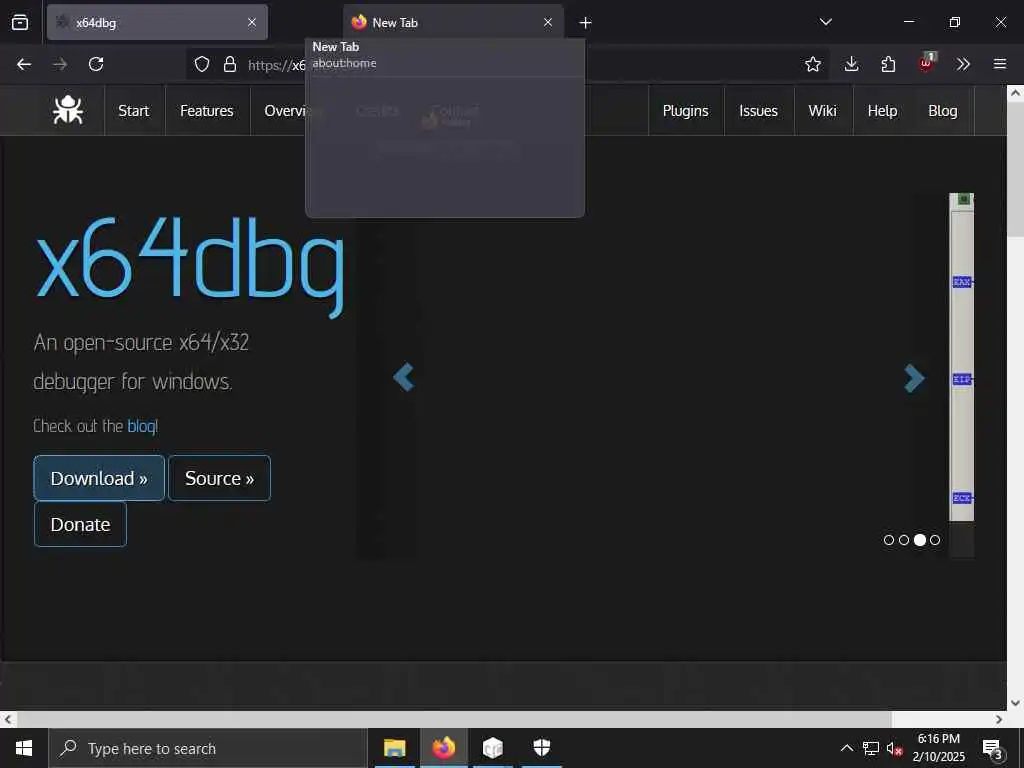Click the forward navigation arrow

pos(60,64)
